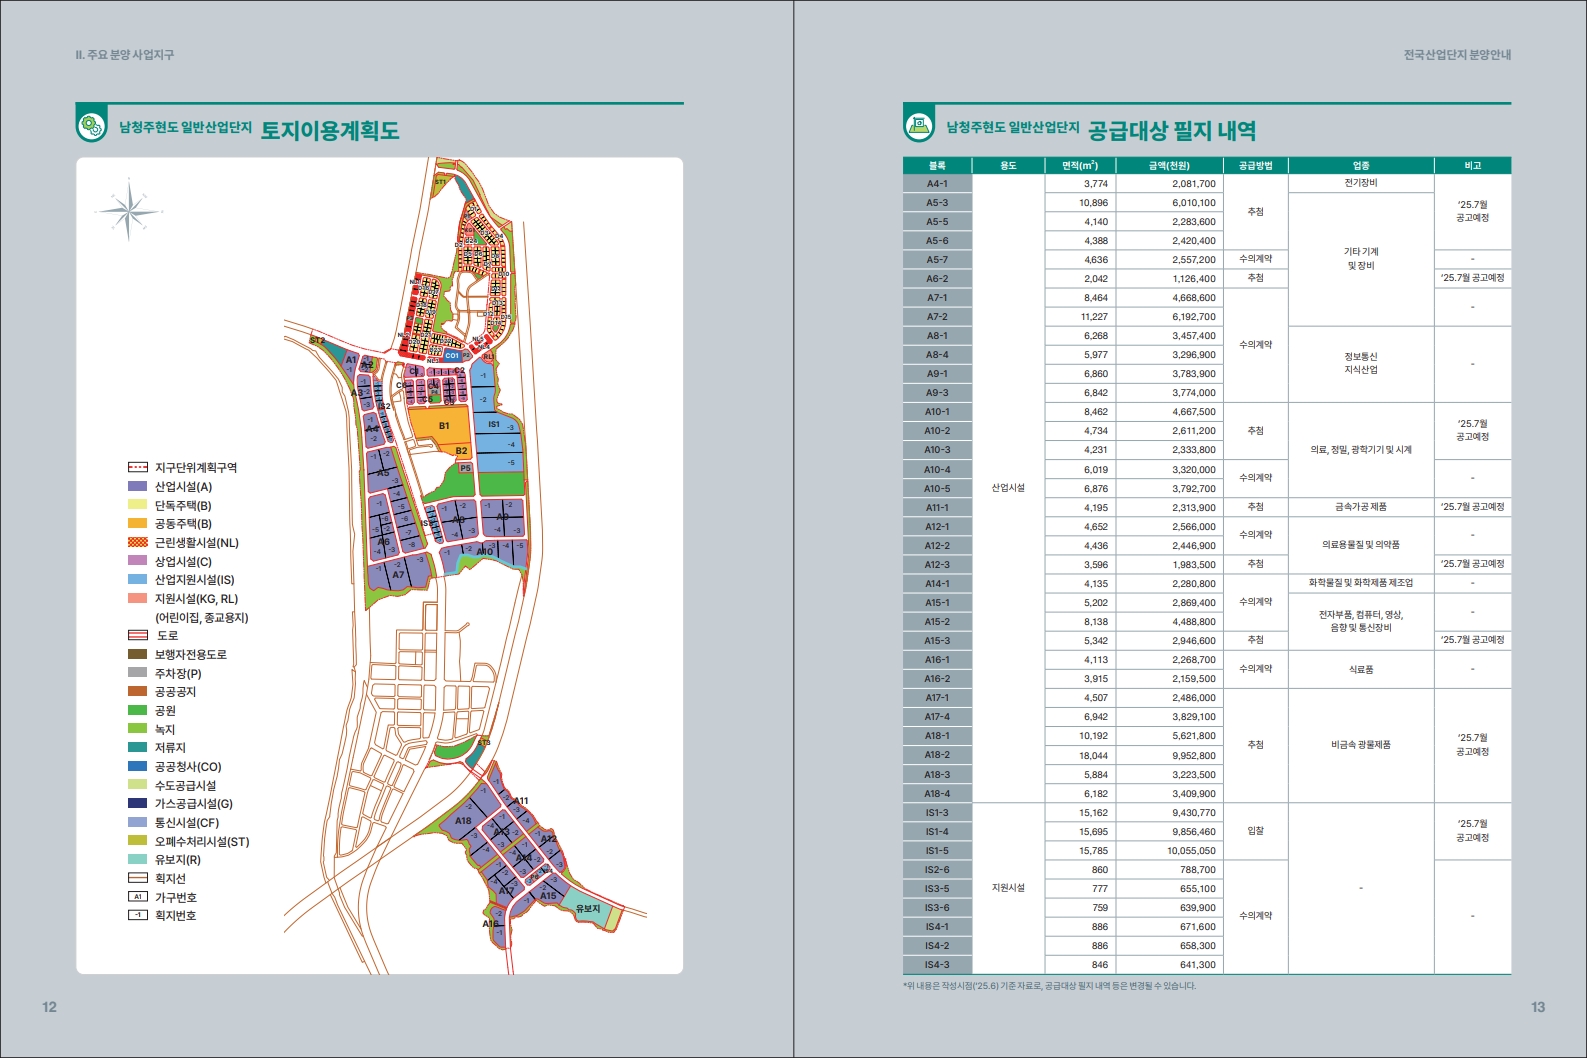Select the 산업시설(A) purple legend swatch
Image resolution: width=1587 pixels, height=1058 pixels.
click(138, 486)
